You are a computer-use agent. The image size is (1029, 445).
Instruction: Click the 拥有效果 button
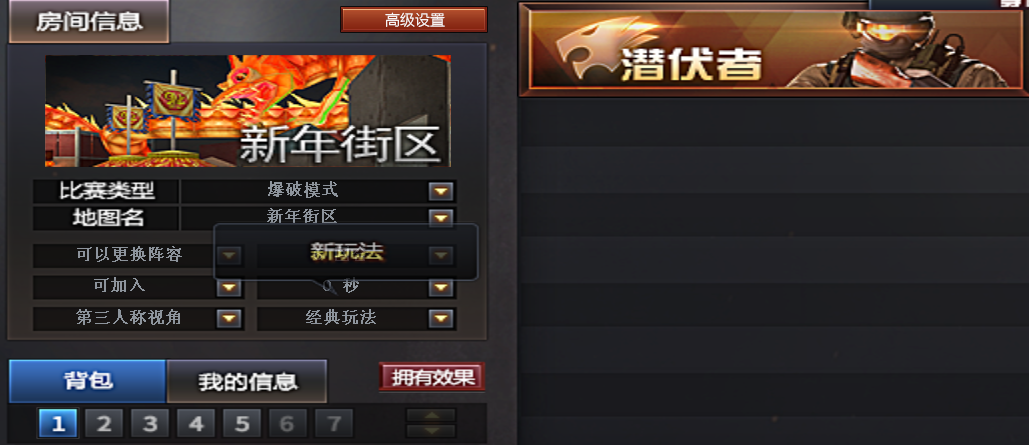(x=432, y=377)
